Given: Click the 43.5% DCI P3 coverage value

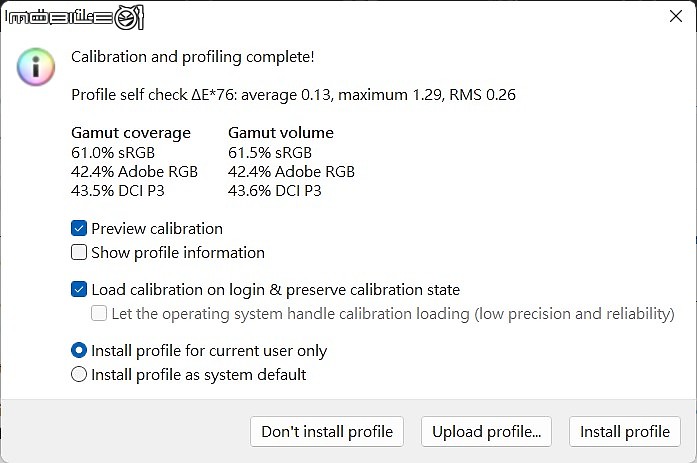Looking at the screenshot, I should pos(118,191).
